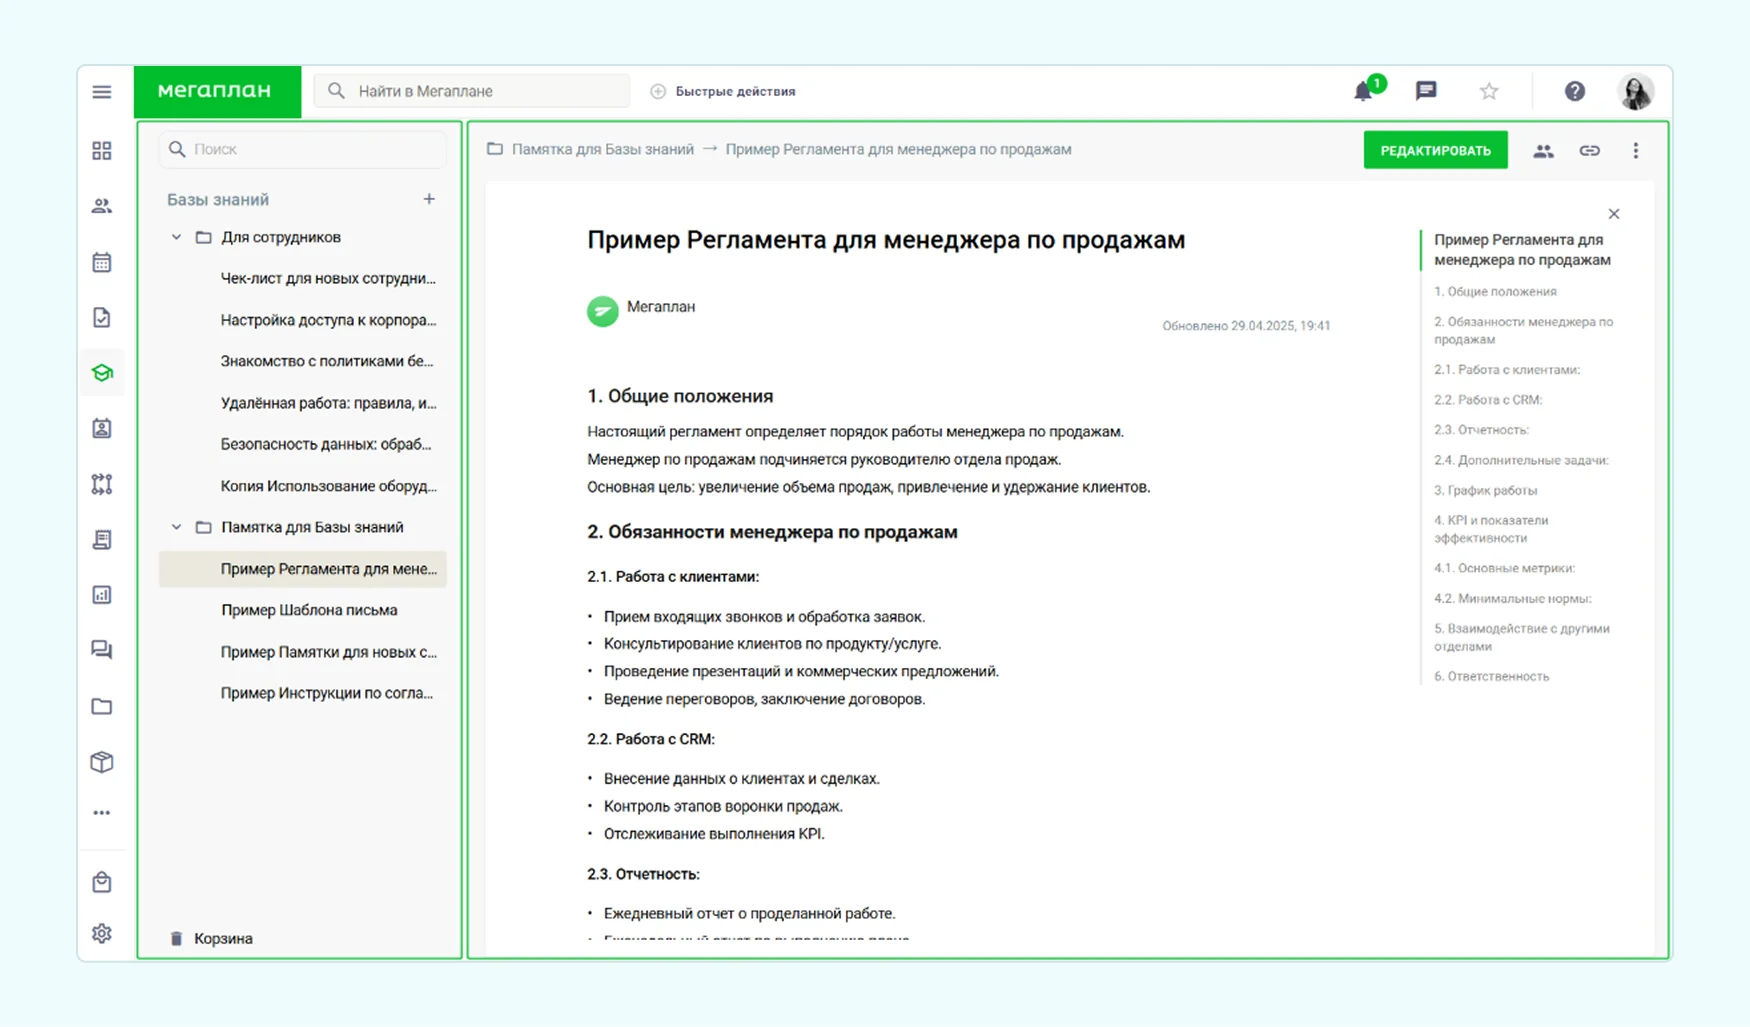This screenshot has height=1027, width=1750.
Task: Open the employees people icon in sidebar
Action: [102, 206]
